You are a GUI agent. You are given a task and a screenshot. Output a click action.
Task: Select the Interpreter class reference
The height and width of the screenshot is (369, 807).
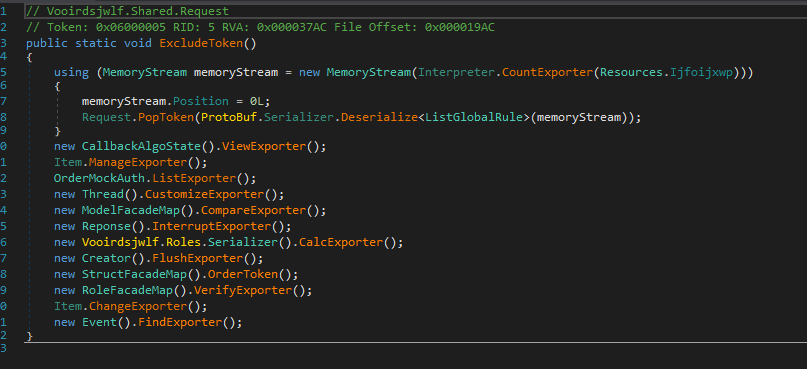[x=457, y=72]
